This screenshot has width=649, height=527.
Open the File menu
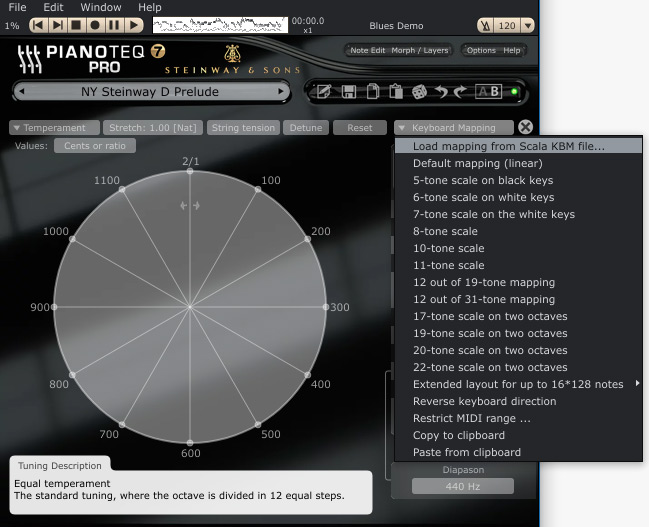(x=17, y=7)
